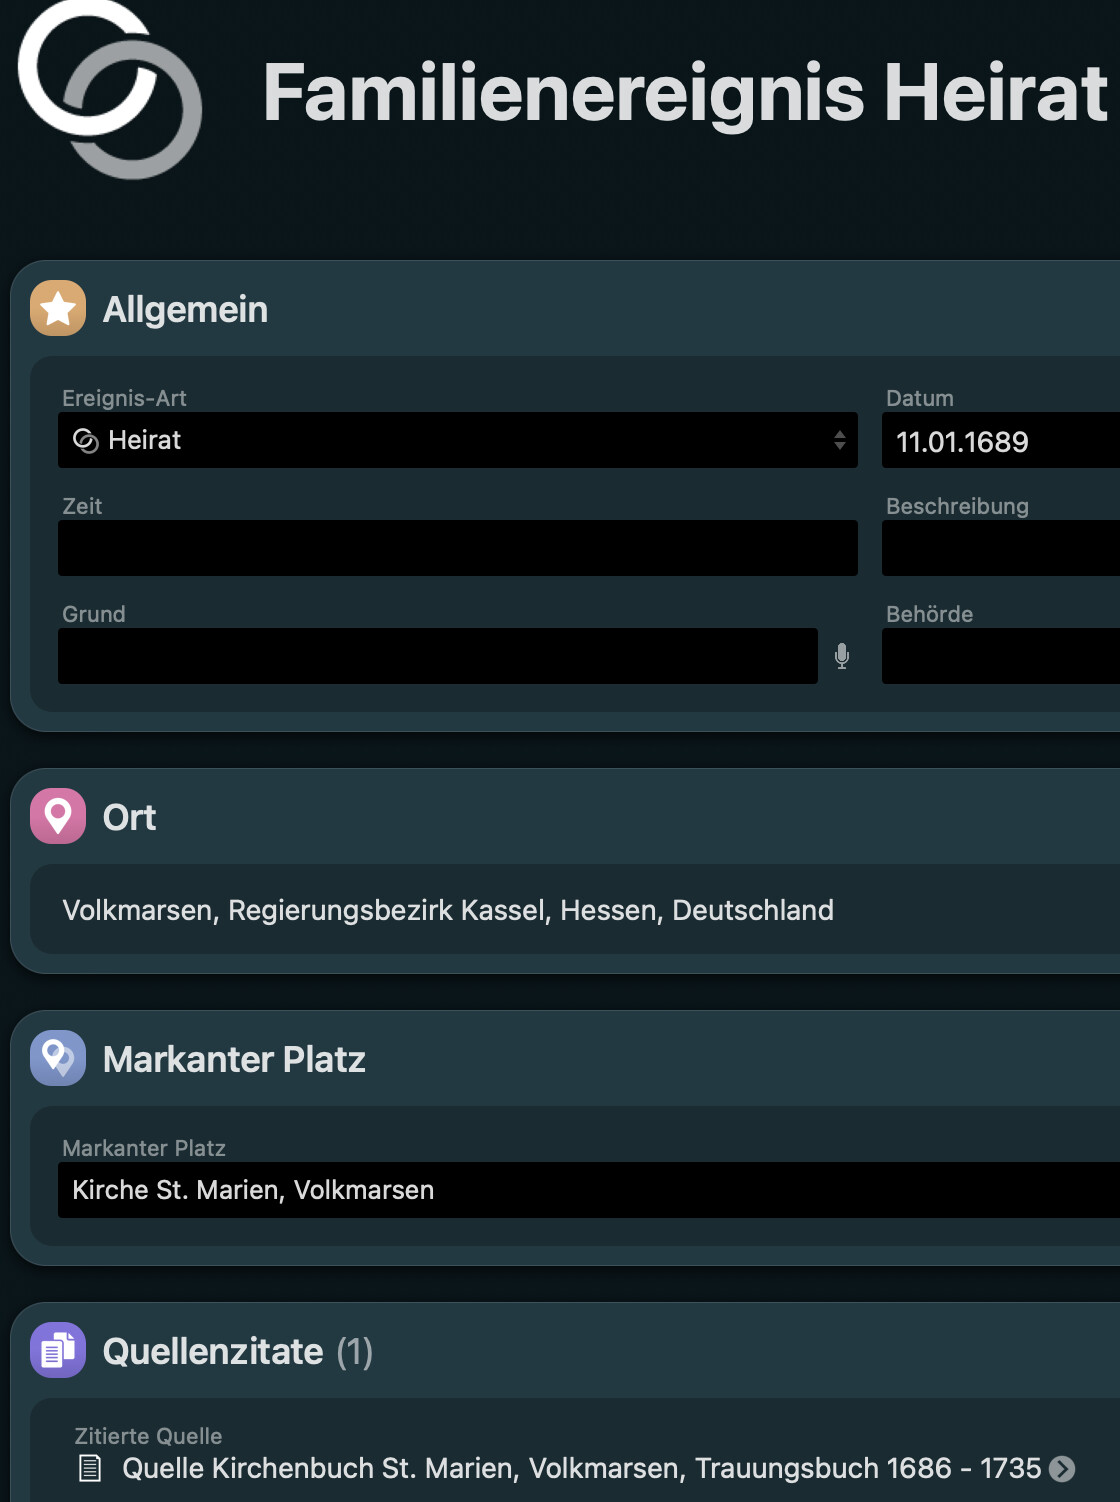Select the place Volkmarsen, Regierungsbezirk Kassel entry

(448, 910)
